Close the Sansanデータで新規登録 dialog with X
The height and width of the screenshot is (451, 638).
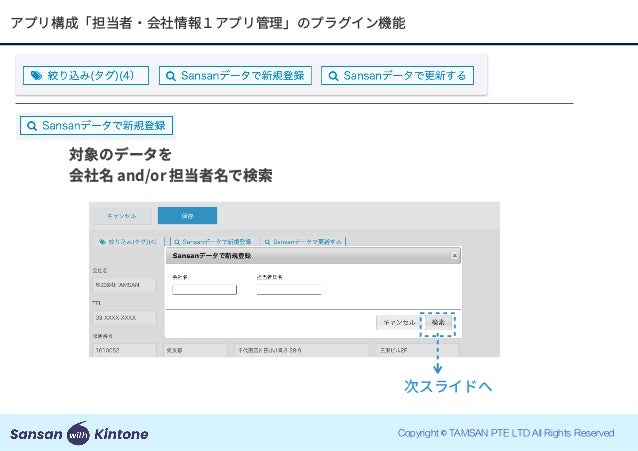(455, 256)
